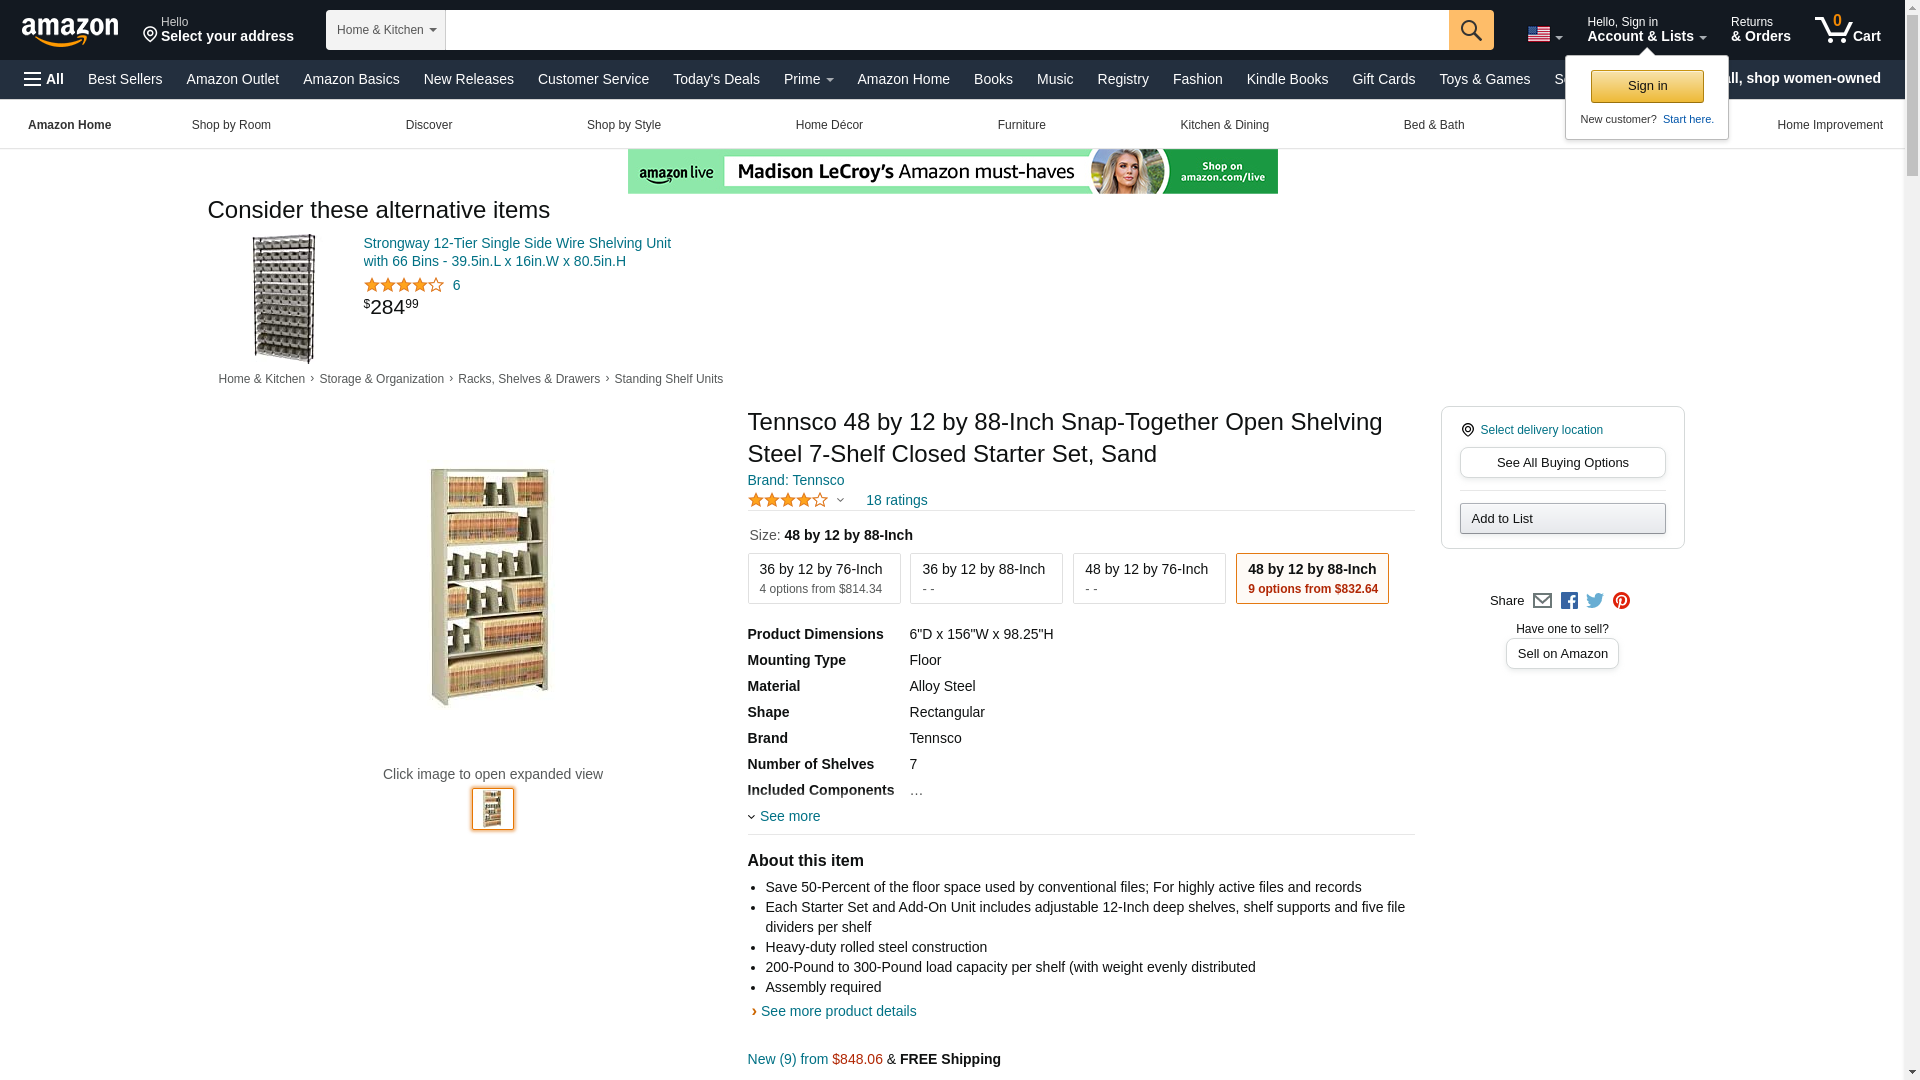Image resolution: width=1920 pixels, height=1080 pixels.
Task: Open the Today's Deals menu item
Action: click(x=716, y=79)
